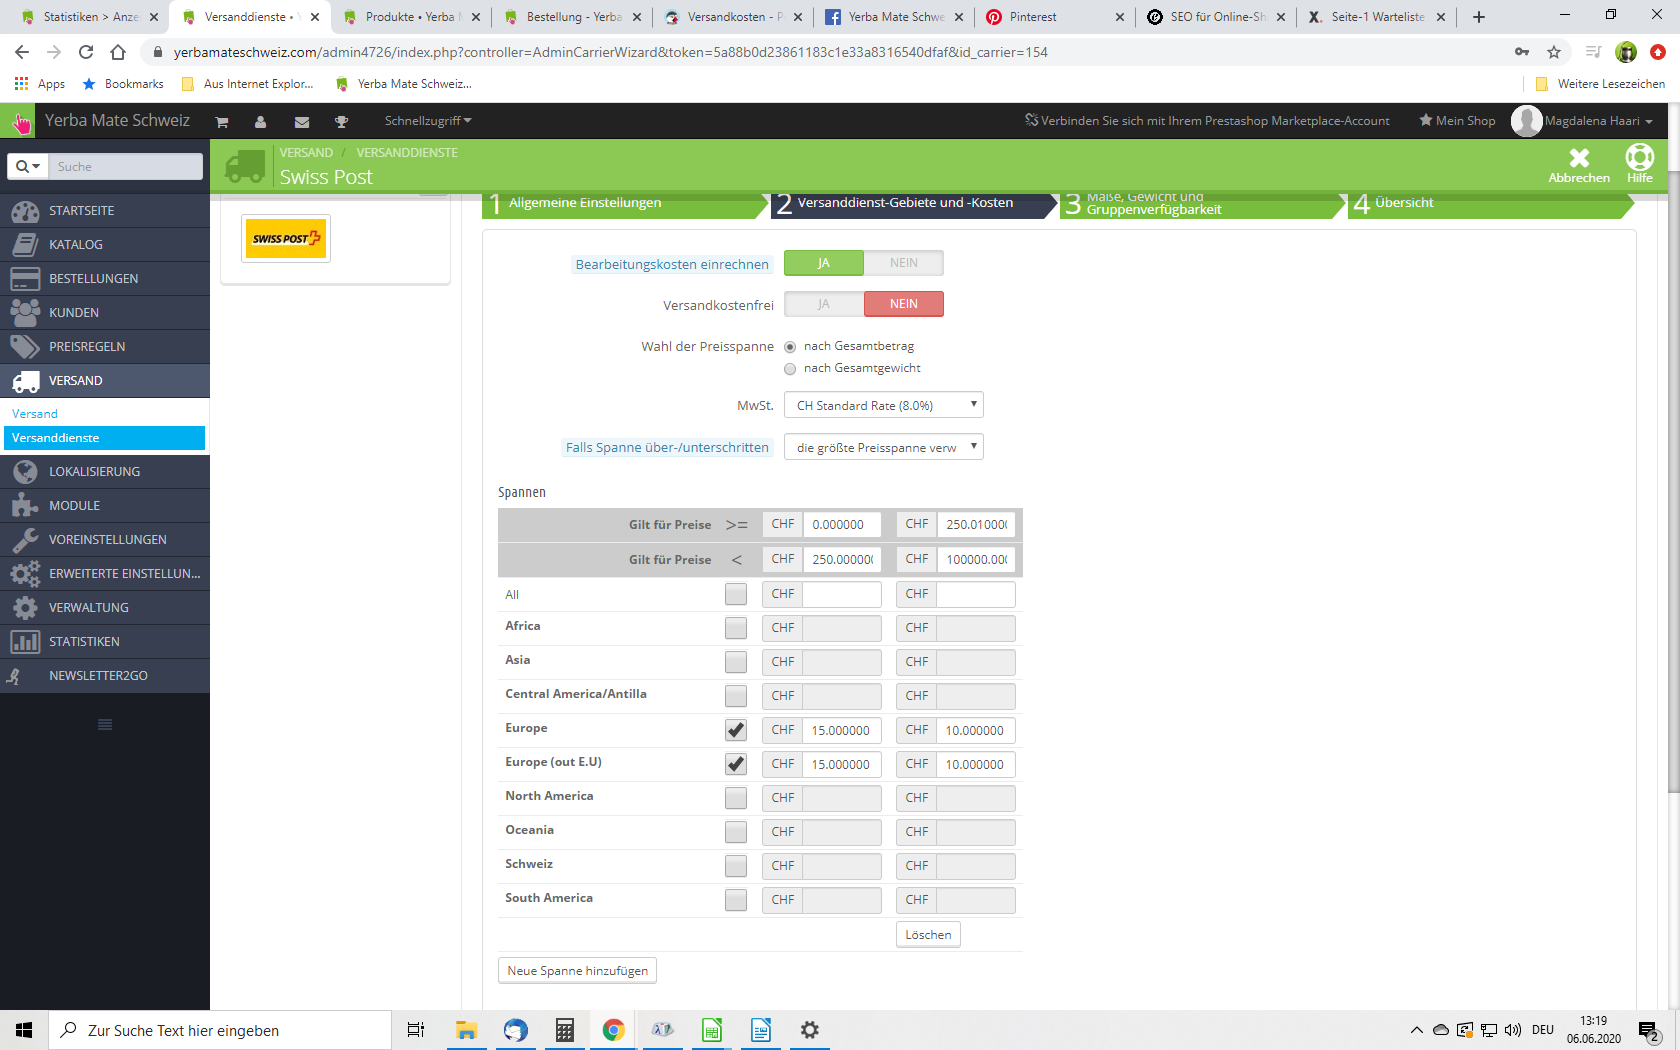Go to step 3 Maße, Gewicht und Gruppenverfügbarkeit
Viewport: 1680px width, 1050px height.
tap(1202, 203)
